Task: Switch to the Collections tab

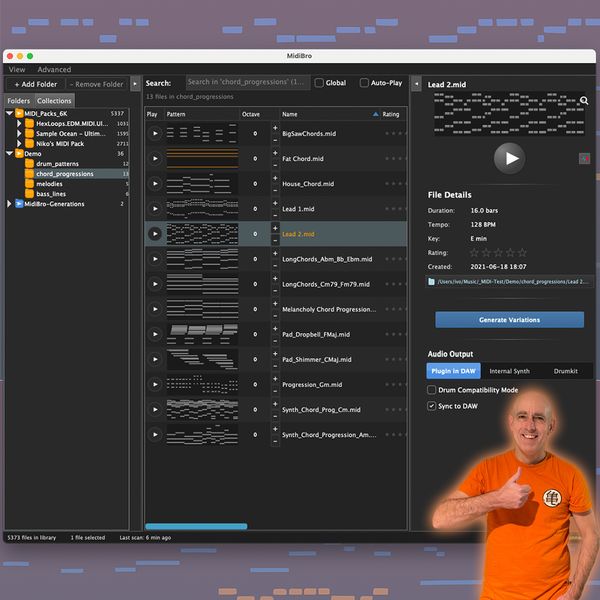Action: click(x=54, y=101)
